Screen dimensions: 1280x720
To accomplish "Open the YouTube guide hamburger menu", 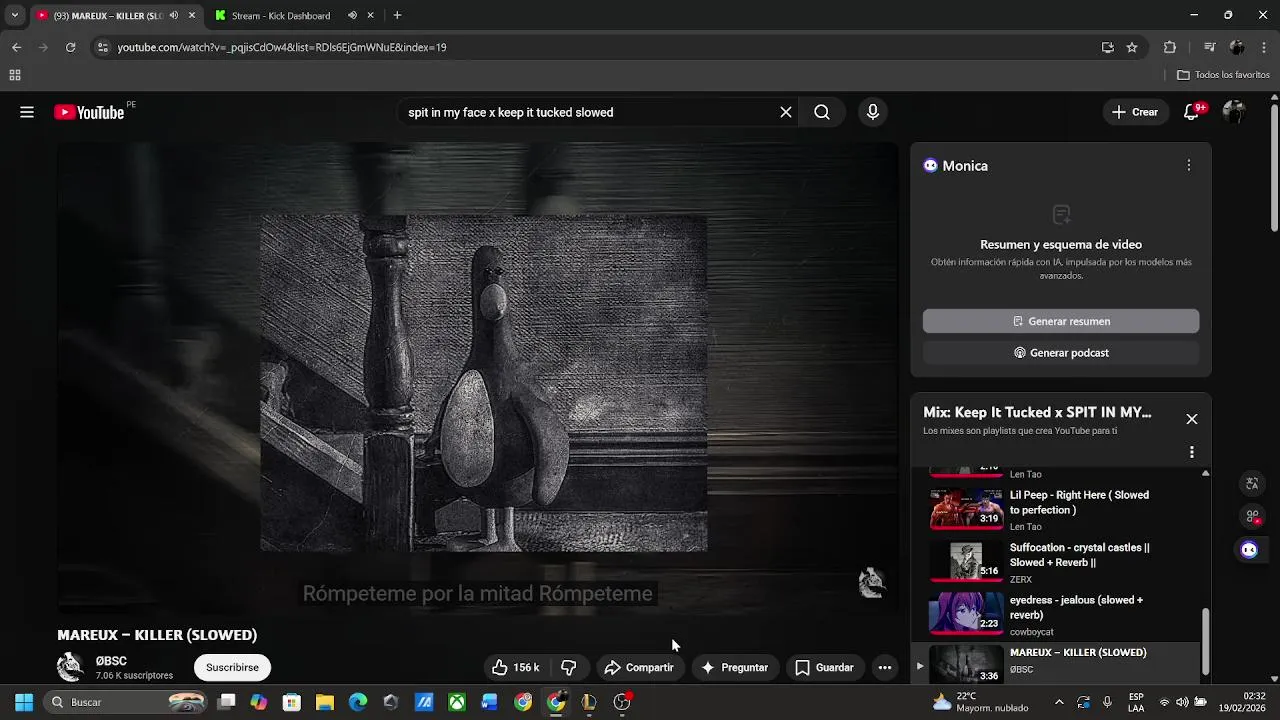I will click(27, 112).
